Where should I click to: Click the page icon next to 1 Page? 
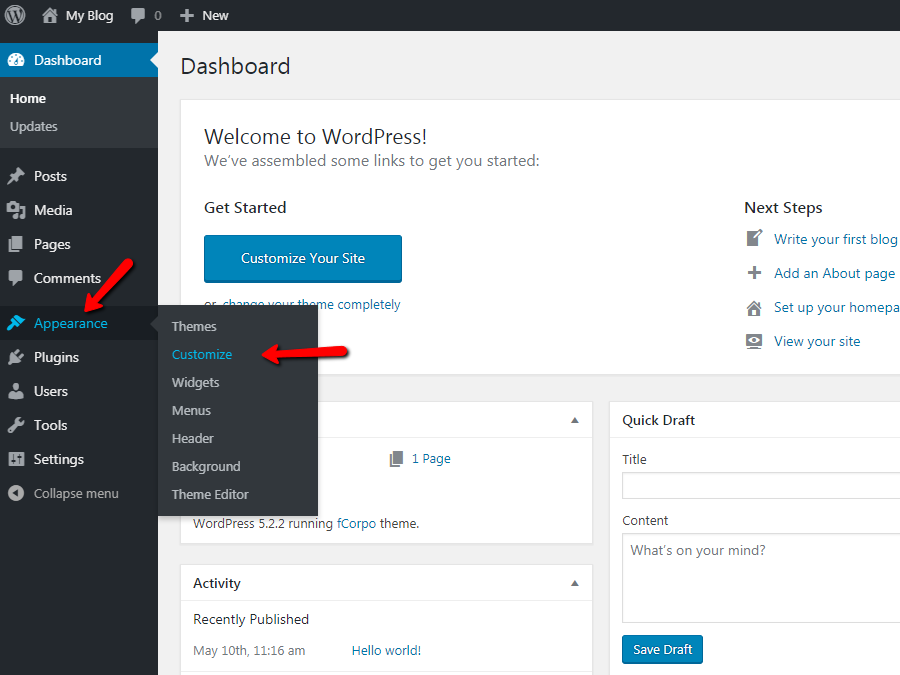pyautogui.click(x=396, y=459)
